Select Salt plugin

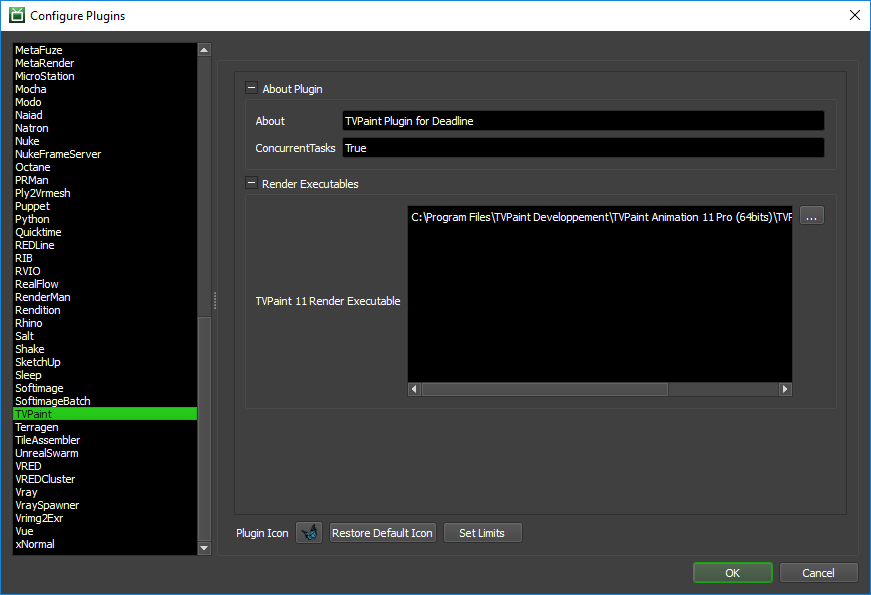(105, 336)
